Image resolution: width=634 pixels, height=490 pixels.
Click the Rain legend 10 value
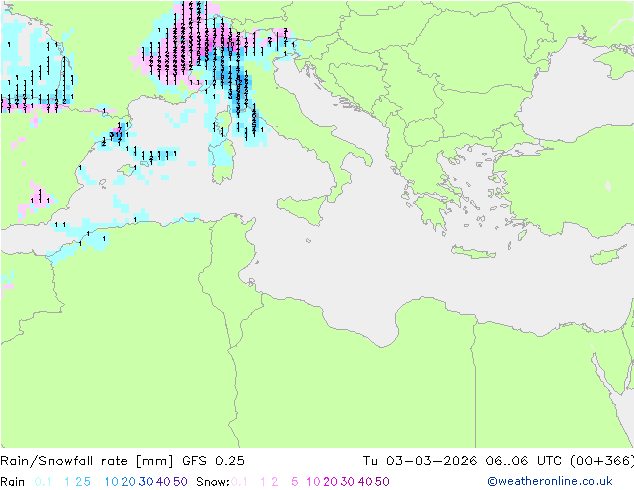[112, 482]
